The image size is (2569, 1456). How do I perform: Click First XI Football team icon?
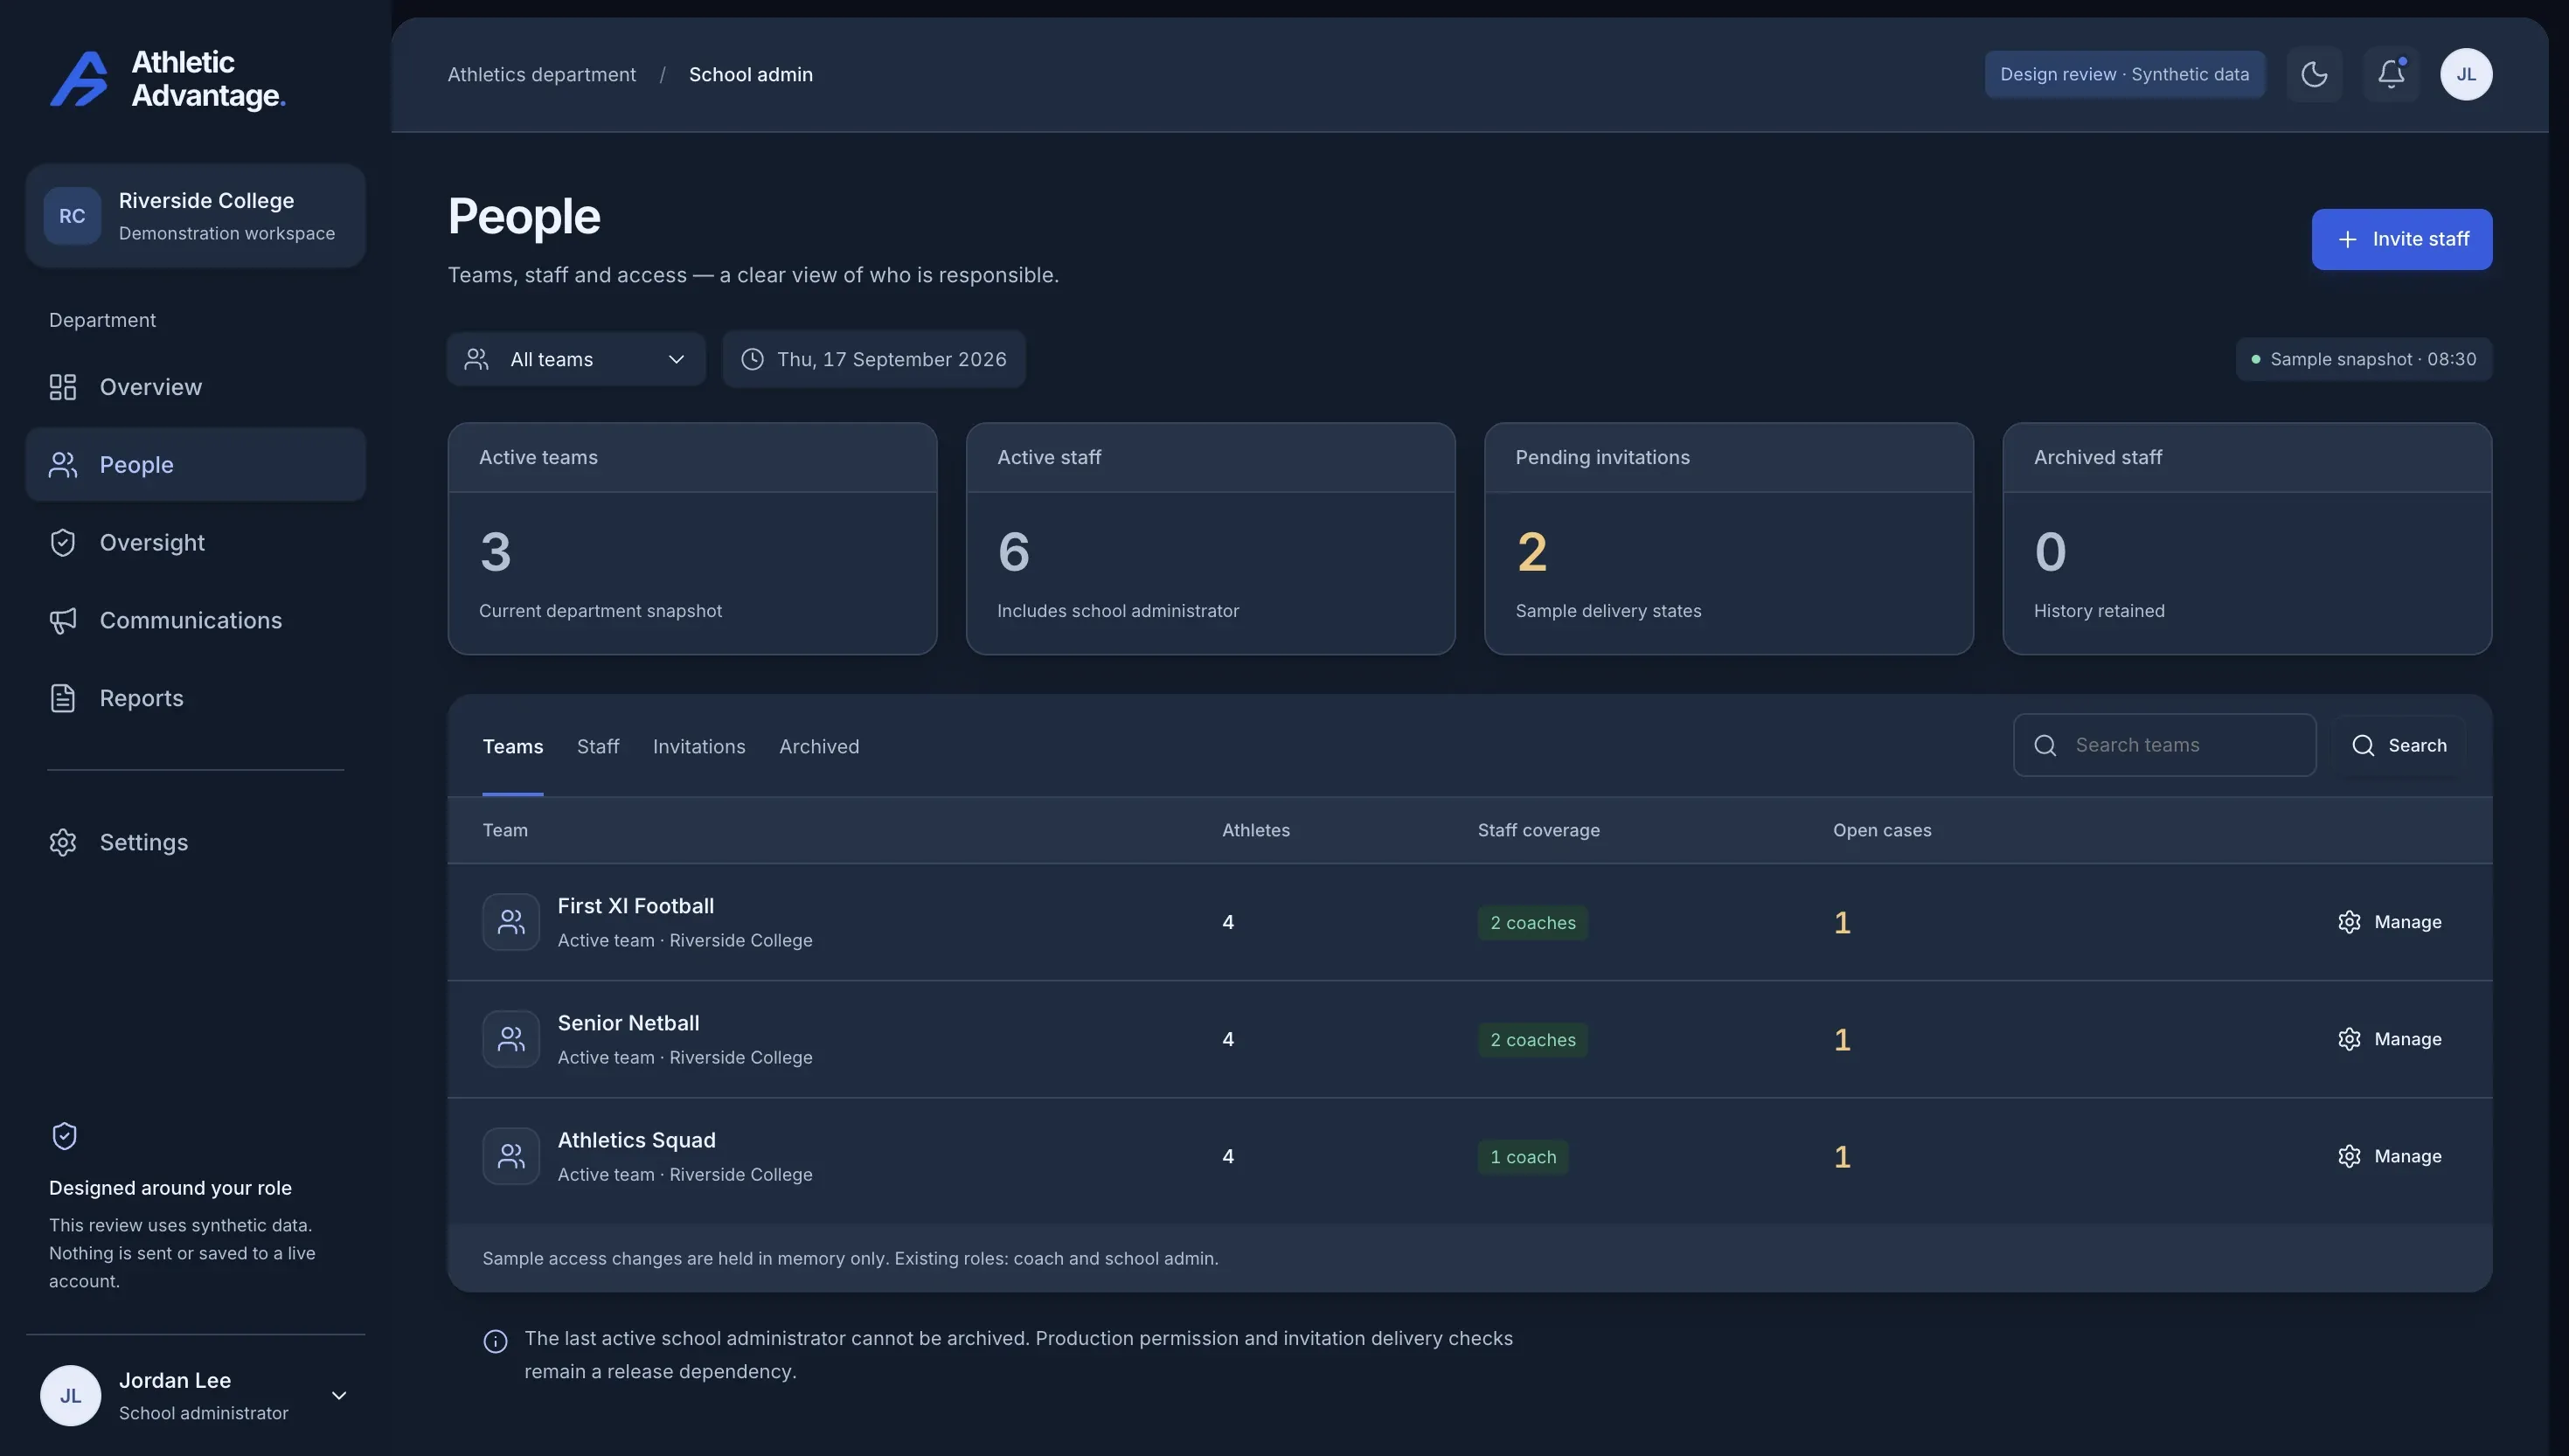pos(511,922)
